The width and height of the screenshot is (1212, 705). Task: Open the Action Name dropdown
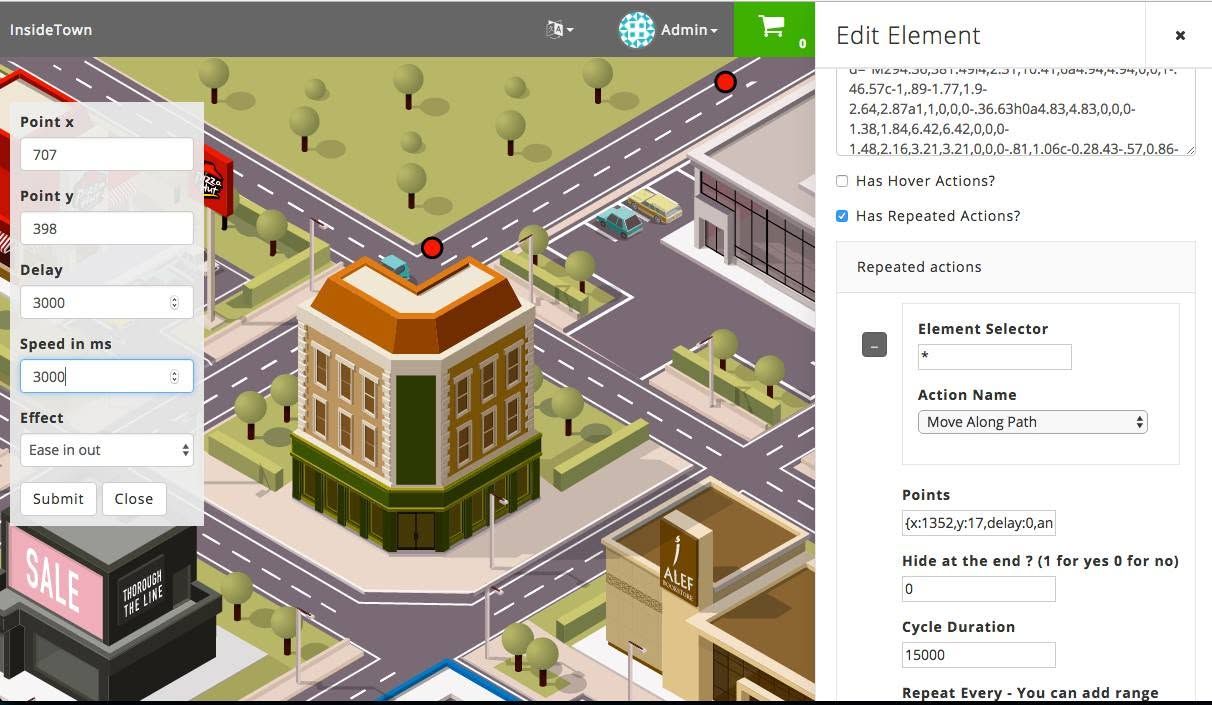pos(1033,422)
